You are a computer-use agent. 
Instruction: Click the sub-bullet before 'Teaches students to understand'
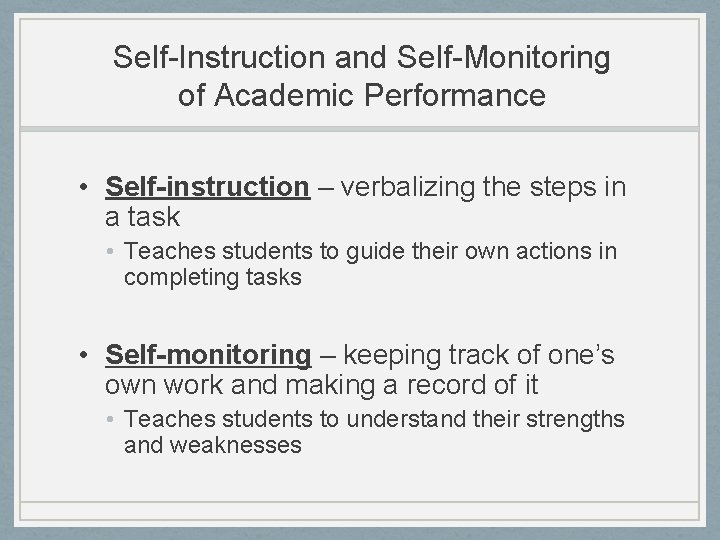point(110,419)
